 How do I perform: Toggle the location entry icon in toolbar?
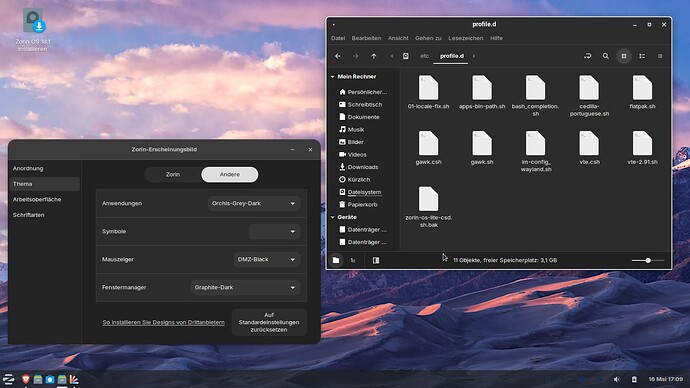[x=587, y=56]
